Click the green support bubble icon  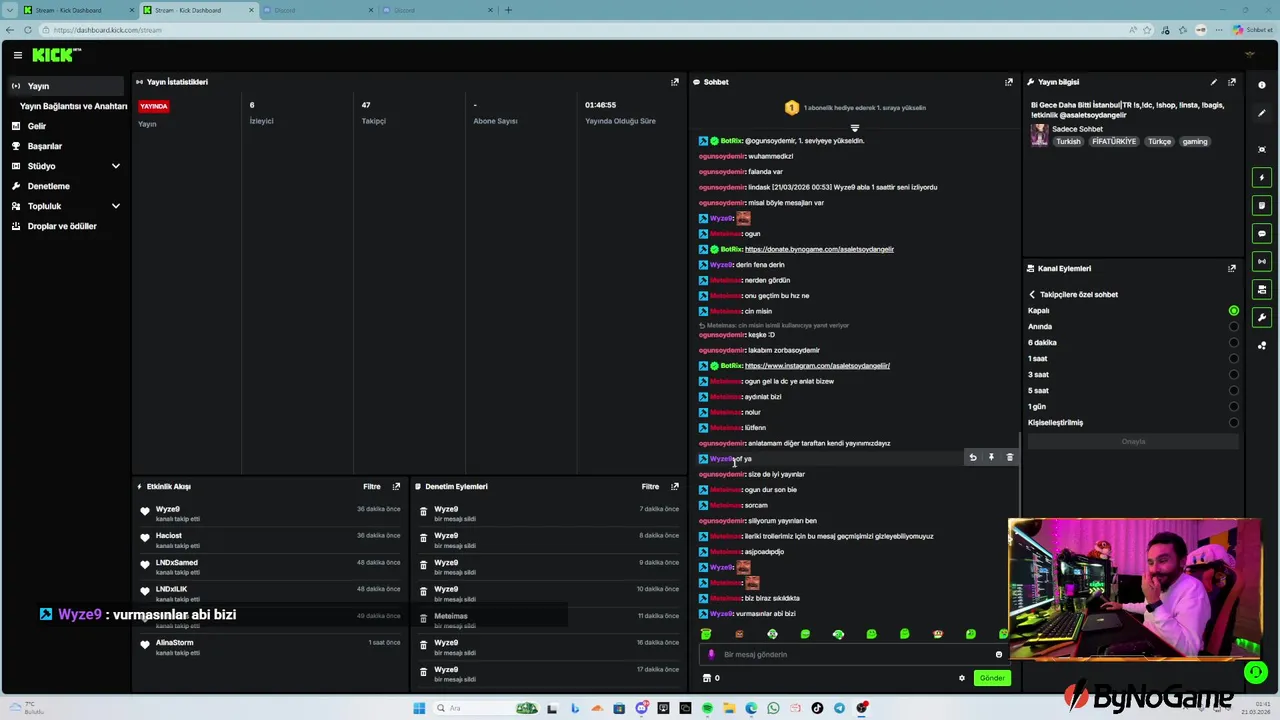coord(1255,673)
